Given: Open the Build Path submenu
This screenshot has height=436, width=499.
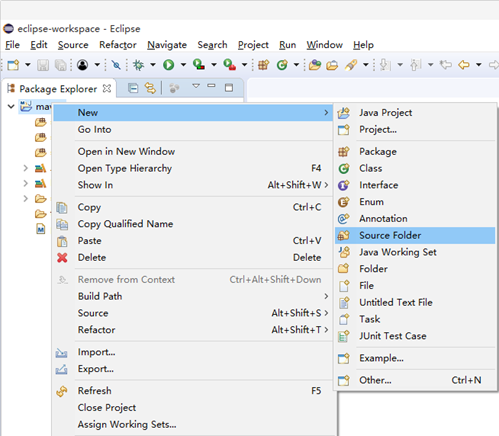Looking at the screenshot, I should [x=193, y=296].
